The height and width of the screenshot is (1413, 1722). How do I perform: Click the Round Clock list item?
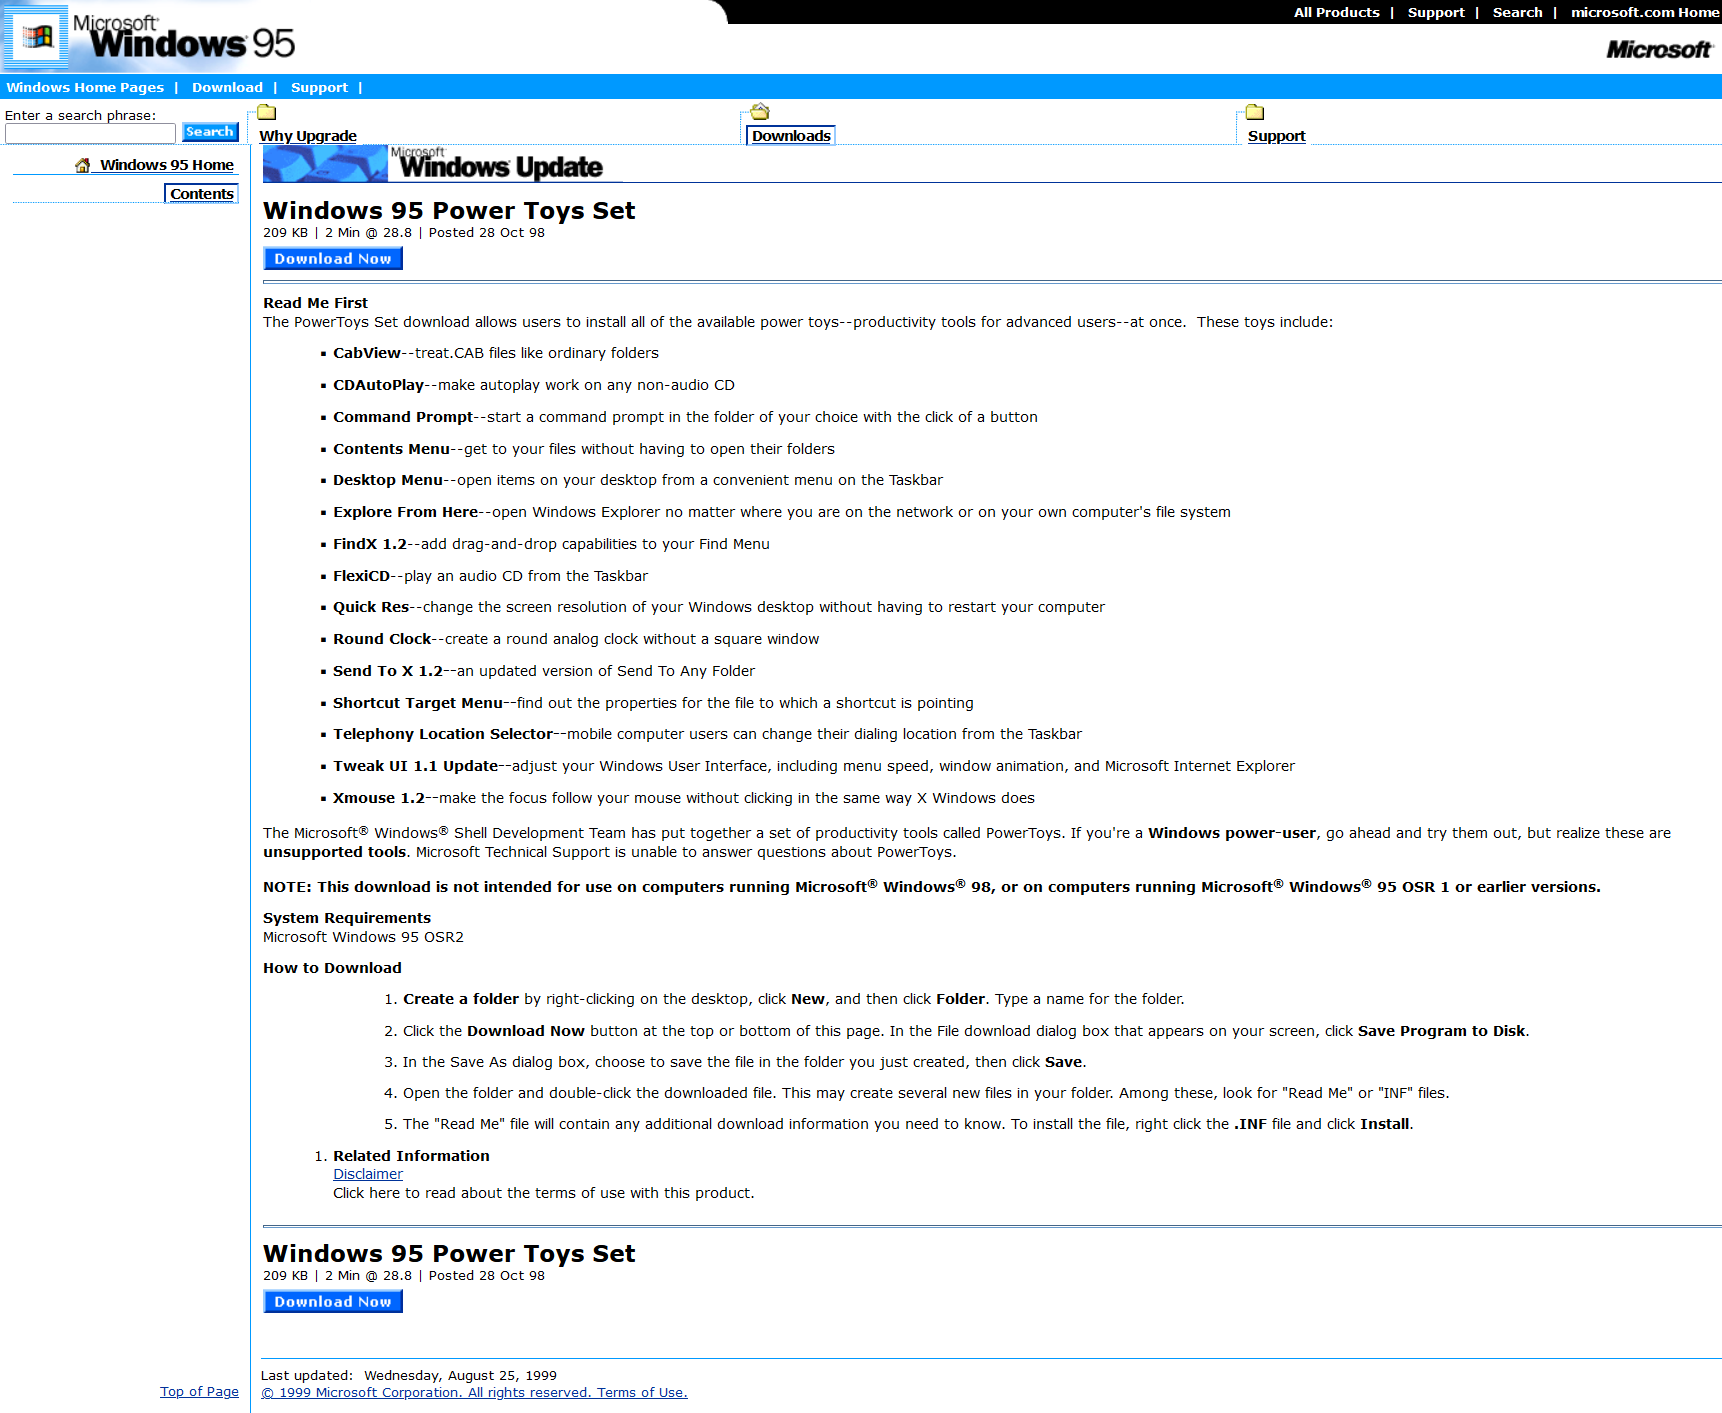click(576, 639)
